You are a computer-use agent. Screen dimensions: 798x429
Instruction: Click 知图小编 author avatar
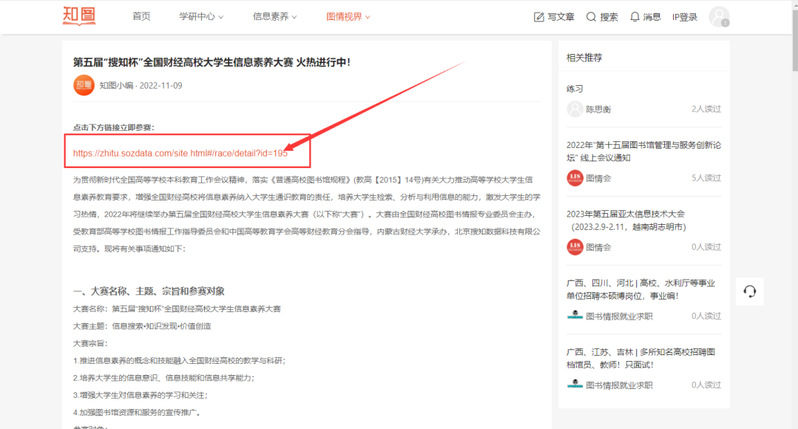tap(84, 85)
